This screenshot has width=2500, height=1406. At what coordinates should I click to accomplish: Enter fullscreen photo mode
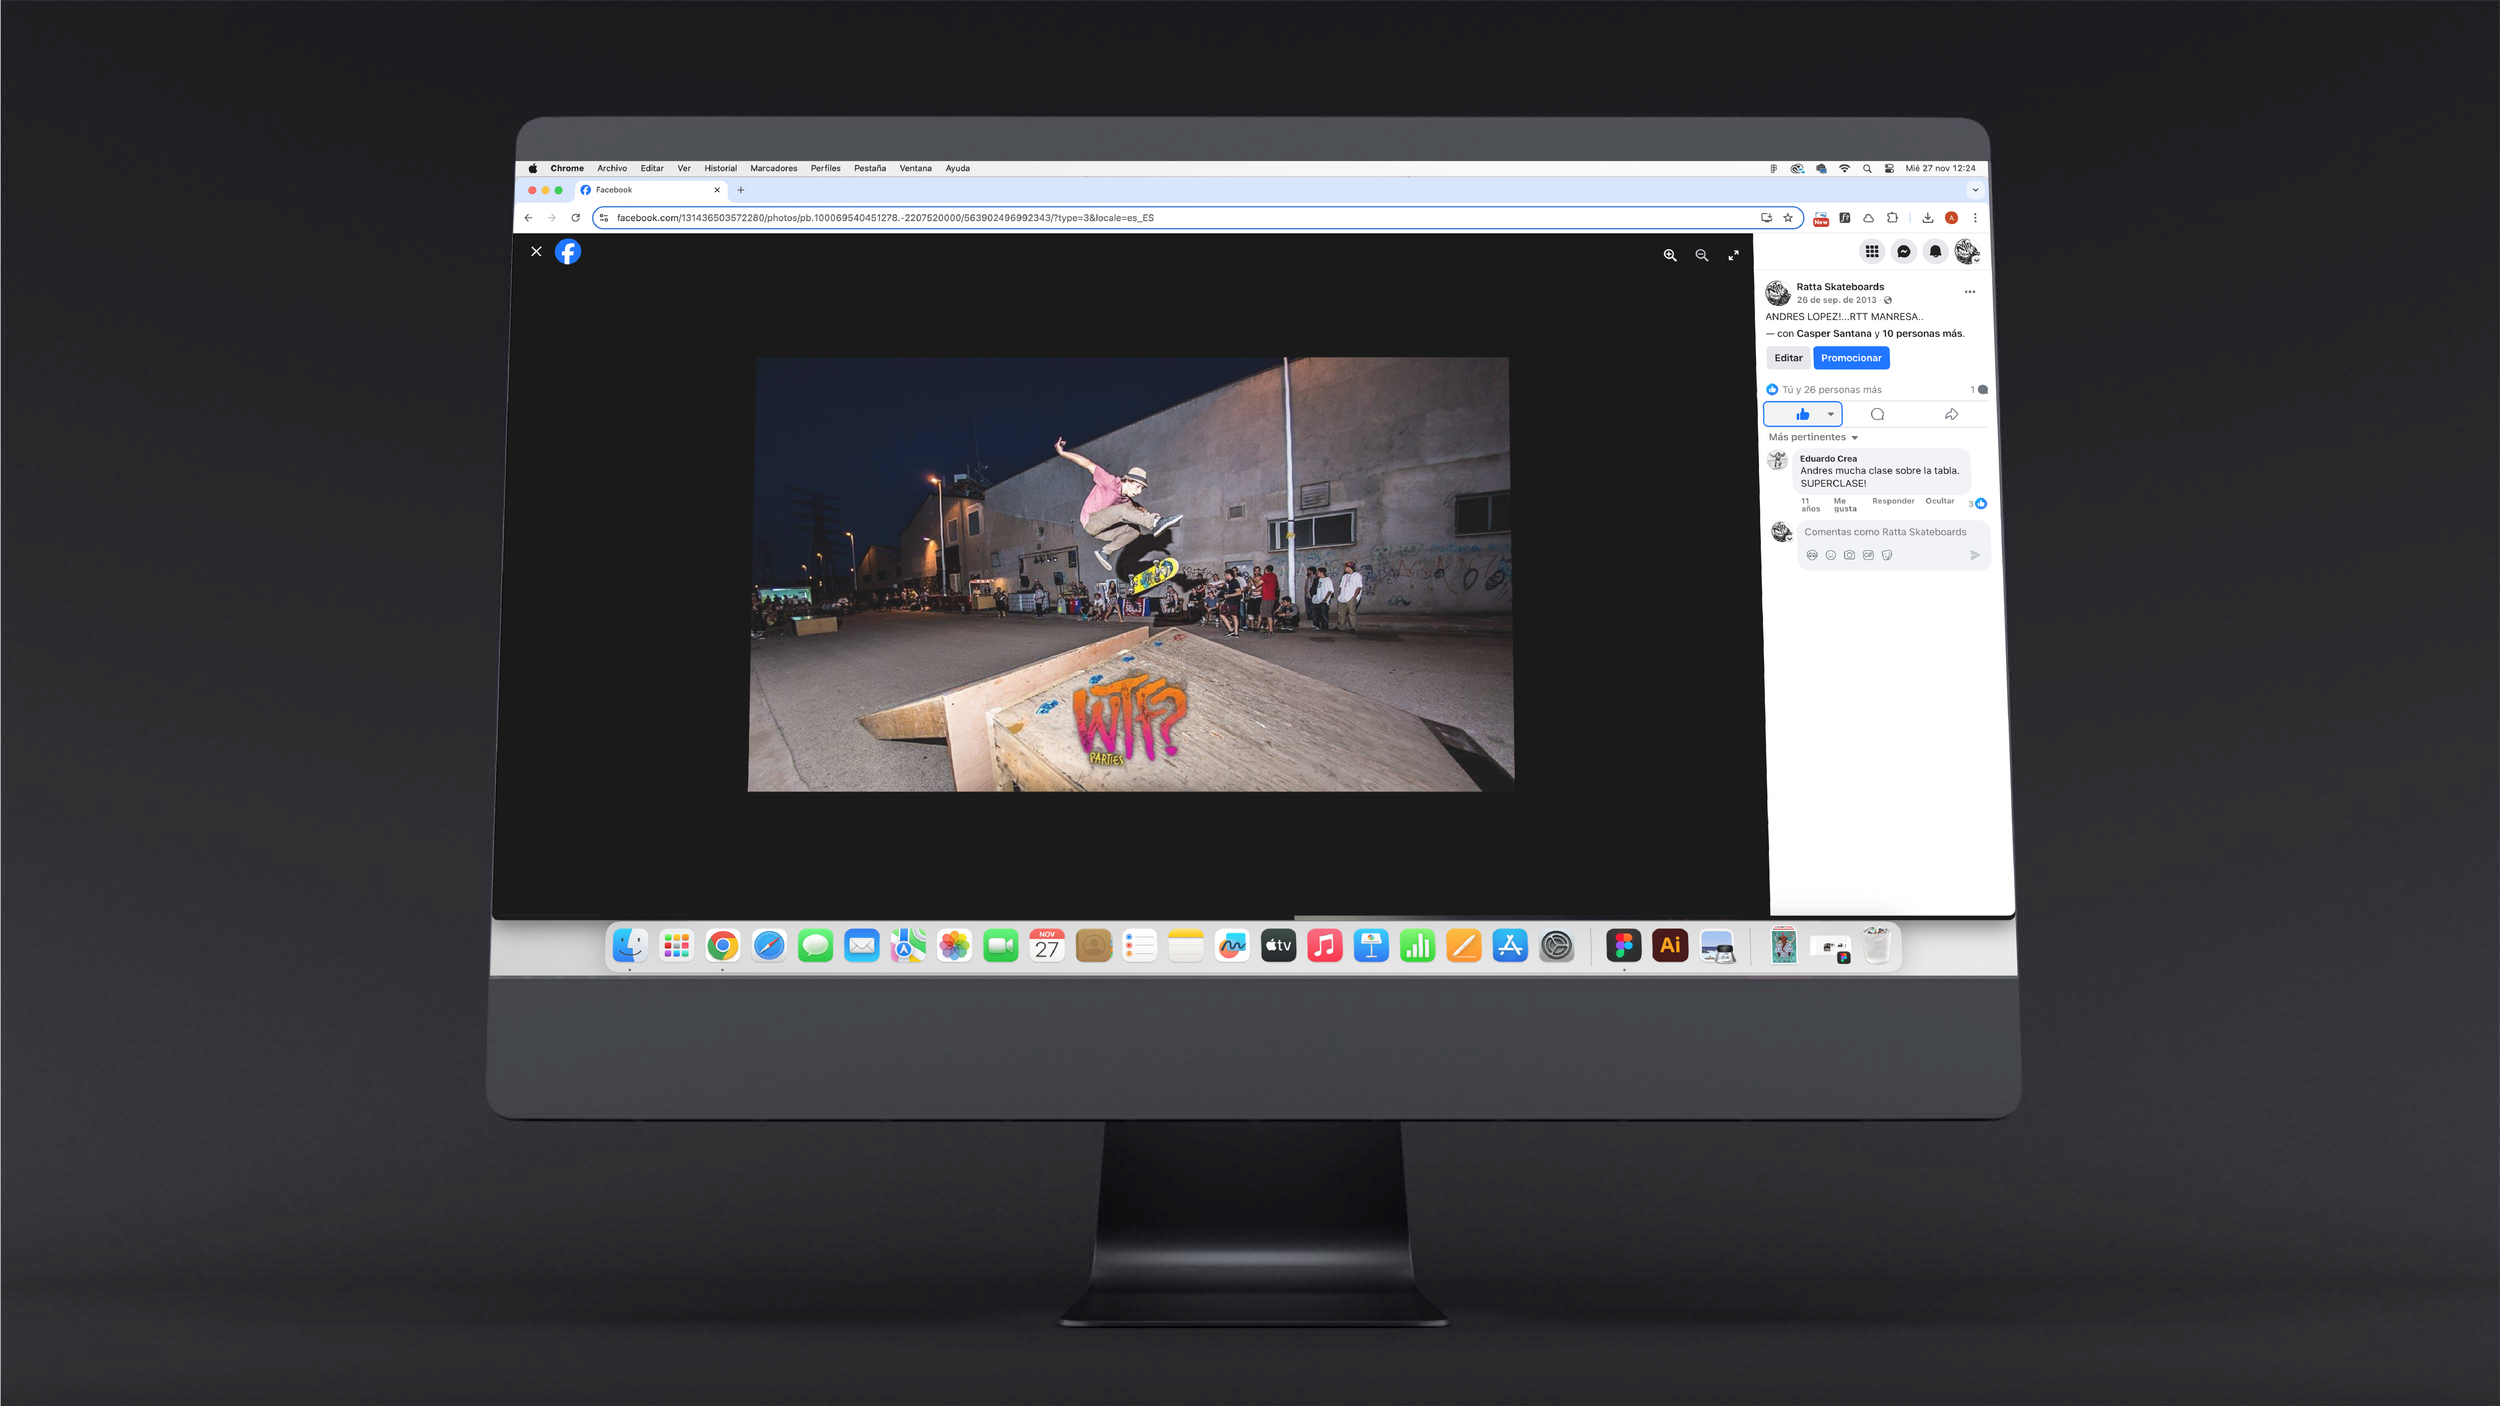coord(1733,256)
